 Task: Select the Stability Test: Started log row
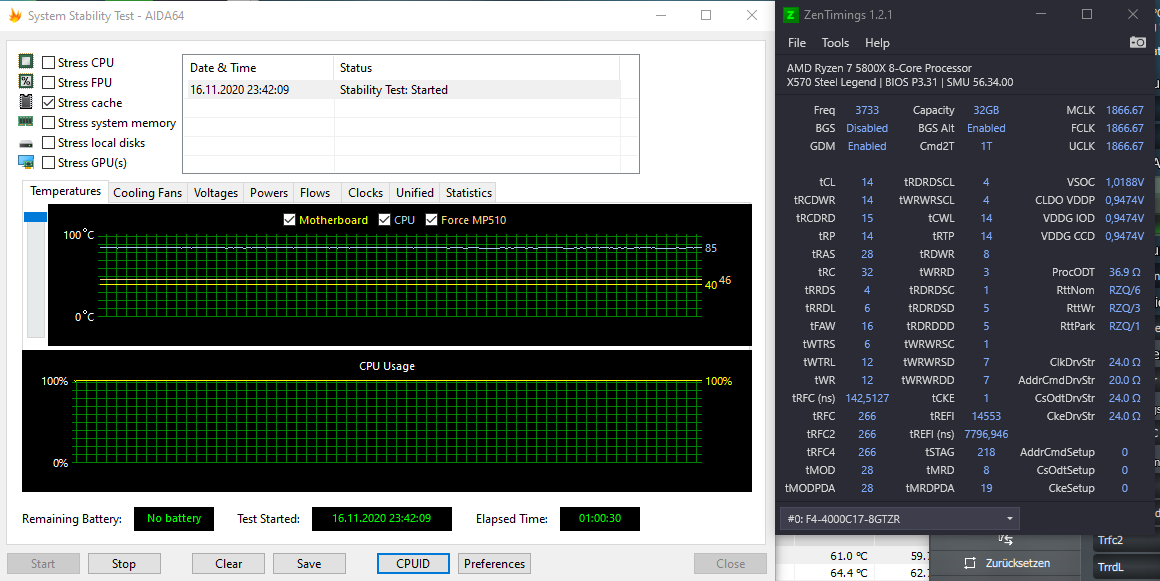[404, 90]
